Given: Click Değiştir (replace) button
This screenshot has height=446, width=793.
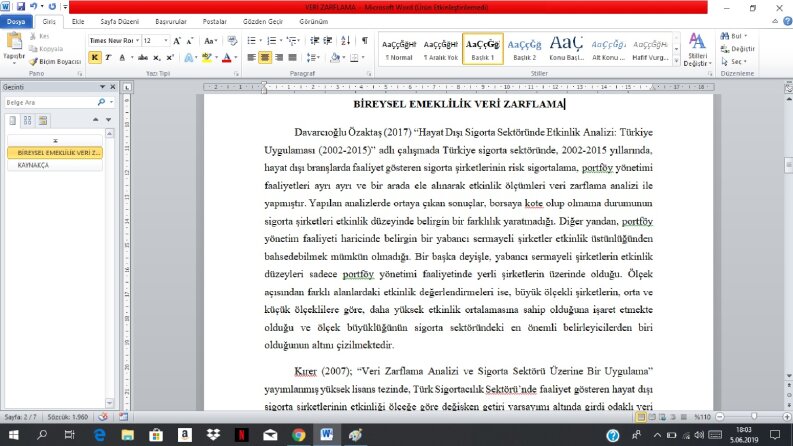Looking at the screenshot, I should click(x=737, y=49).
